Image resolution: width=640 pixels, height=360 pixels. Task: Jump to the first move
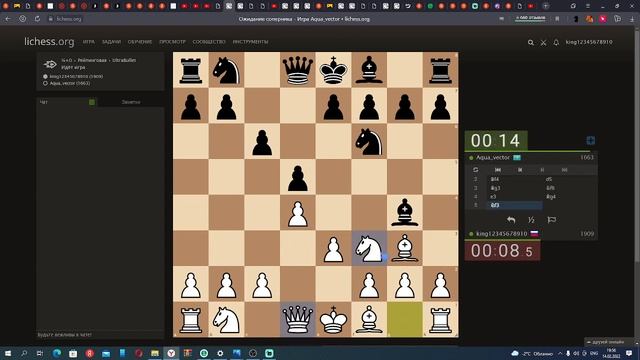498,170
